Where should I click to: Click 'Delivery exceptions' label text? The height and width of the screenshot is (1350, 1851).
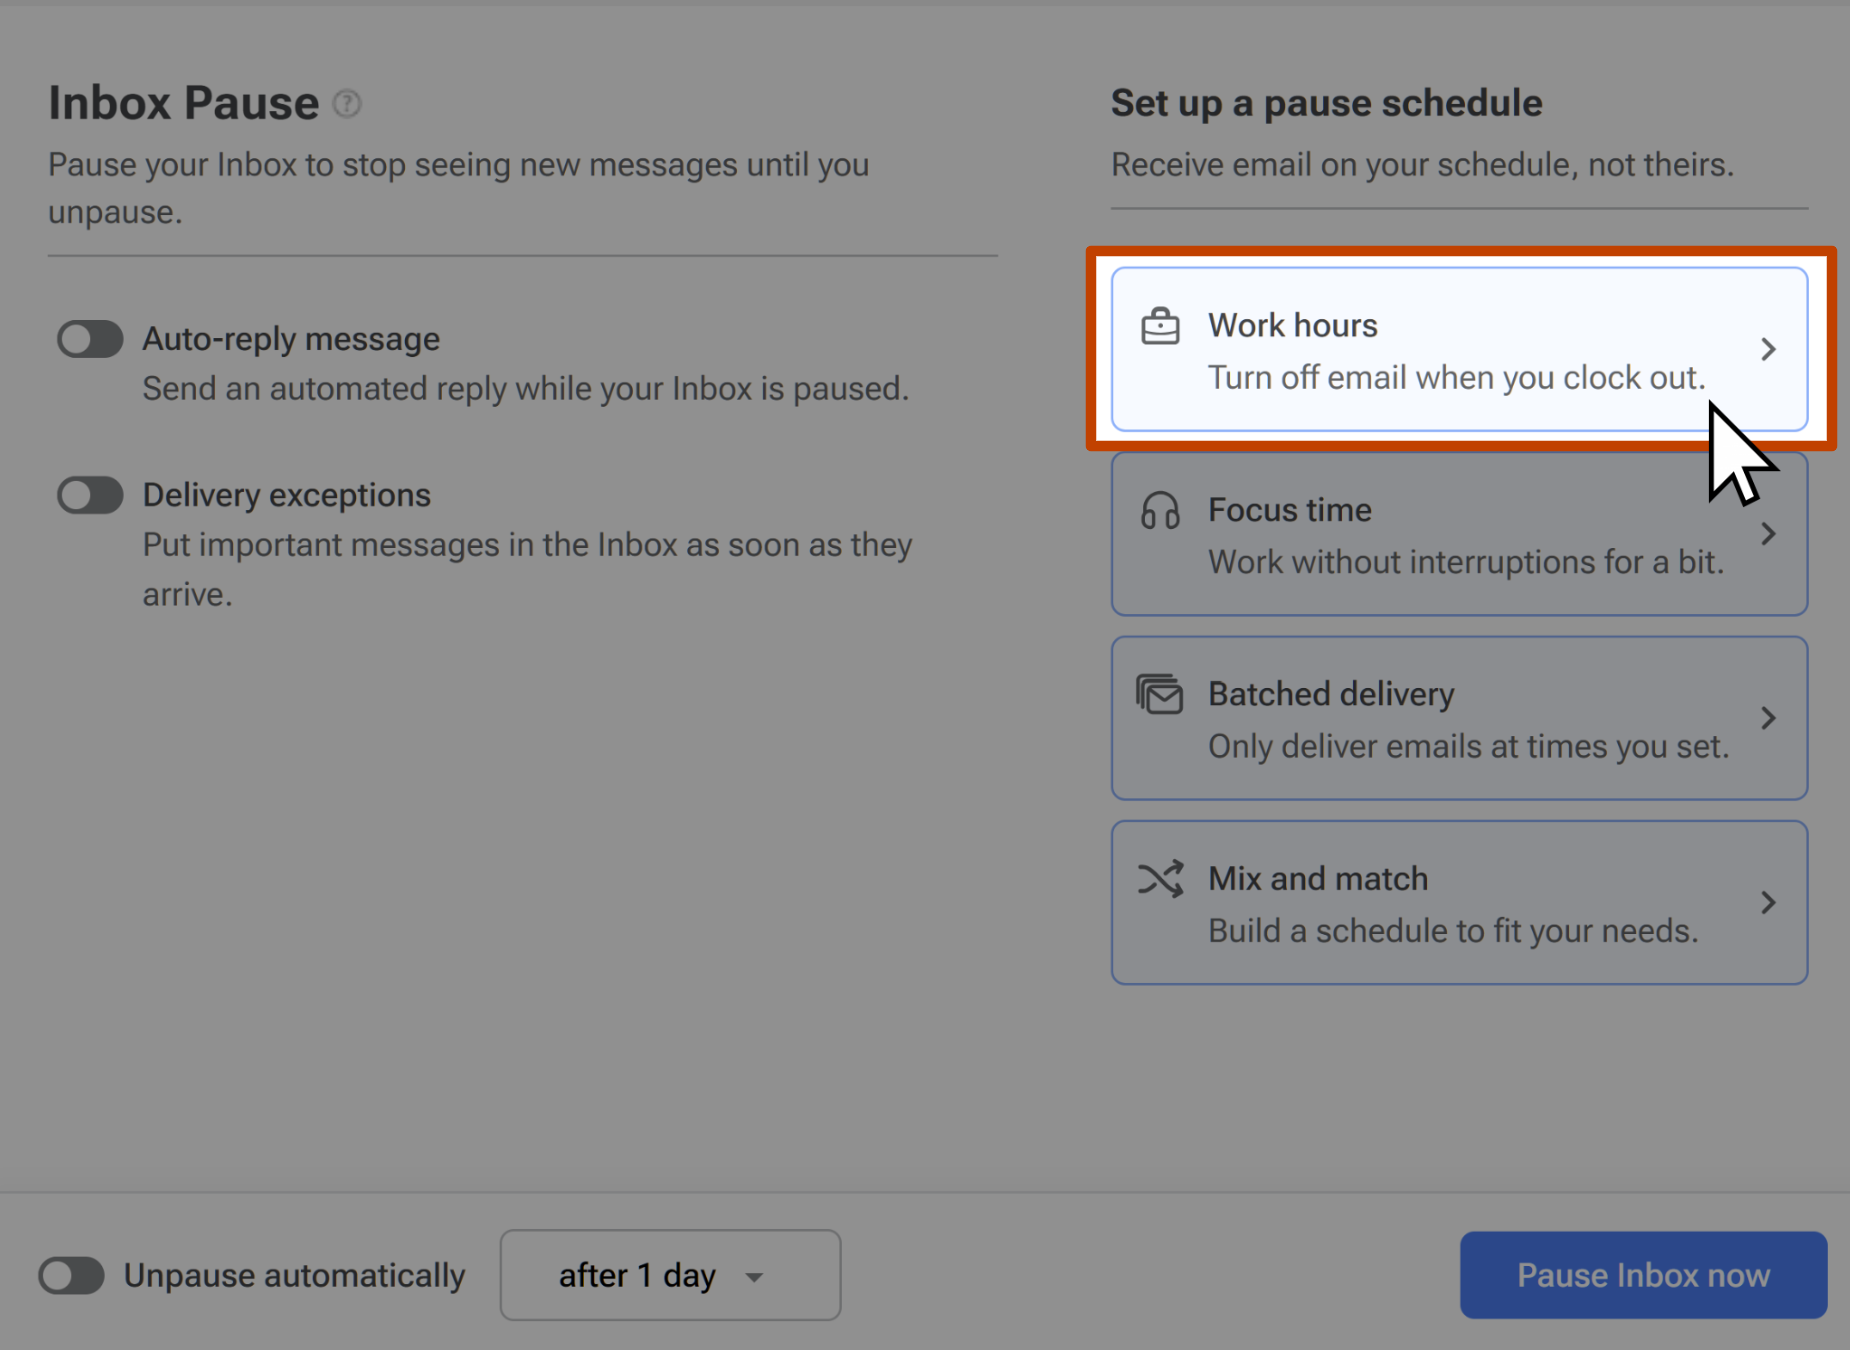pyautogui.click(x=286, y=495)
